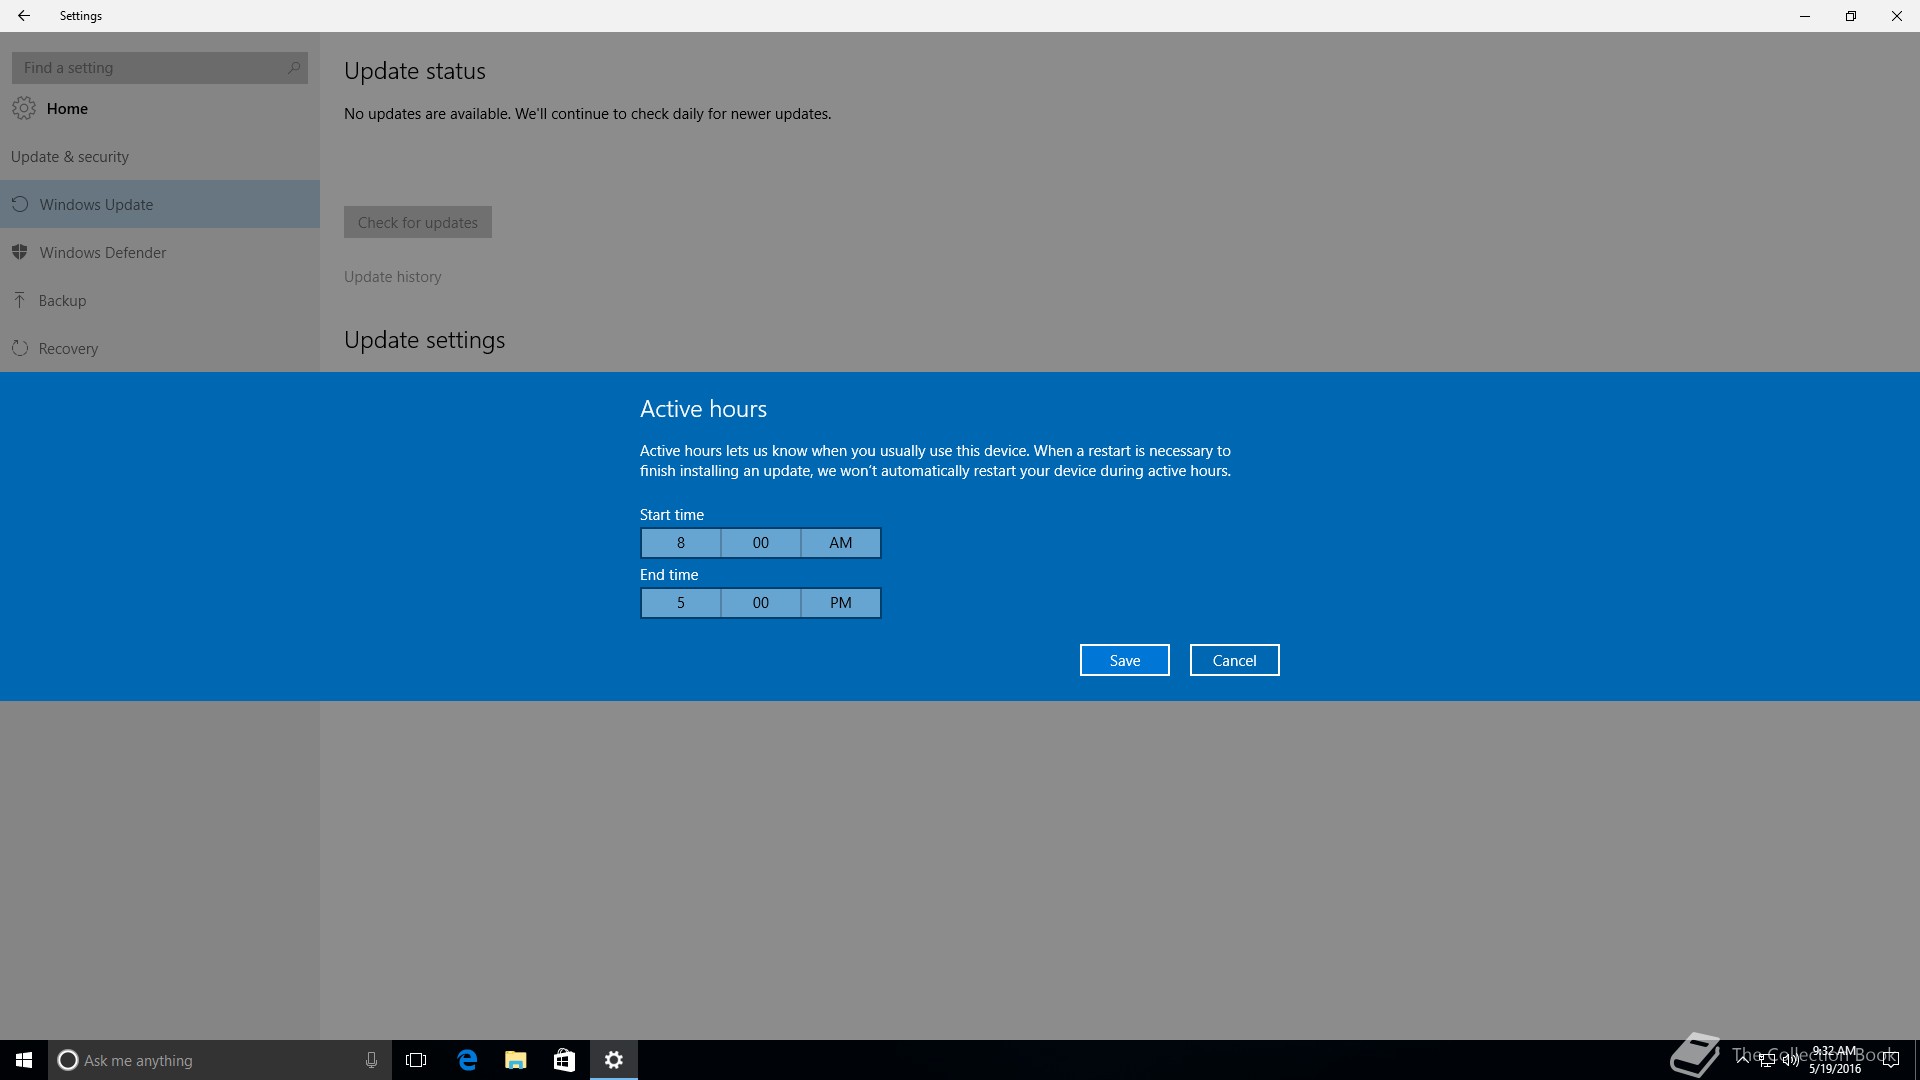Open the Update history link
The height and width of the screenshot is (1080, 1920).
(x=393, y=277)
